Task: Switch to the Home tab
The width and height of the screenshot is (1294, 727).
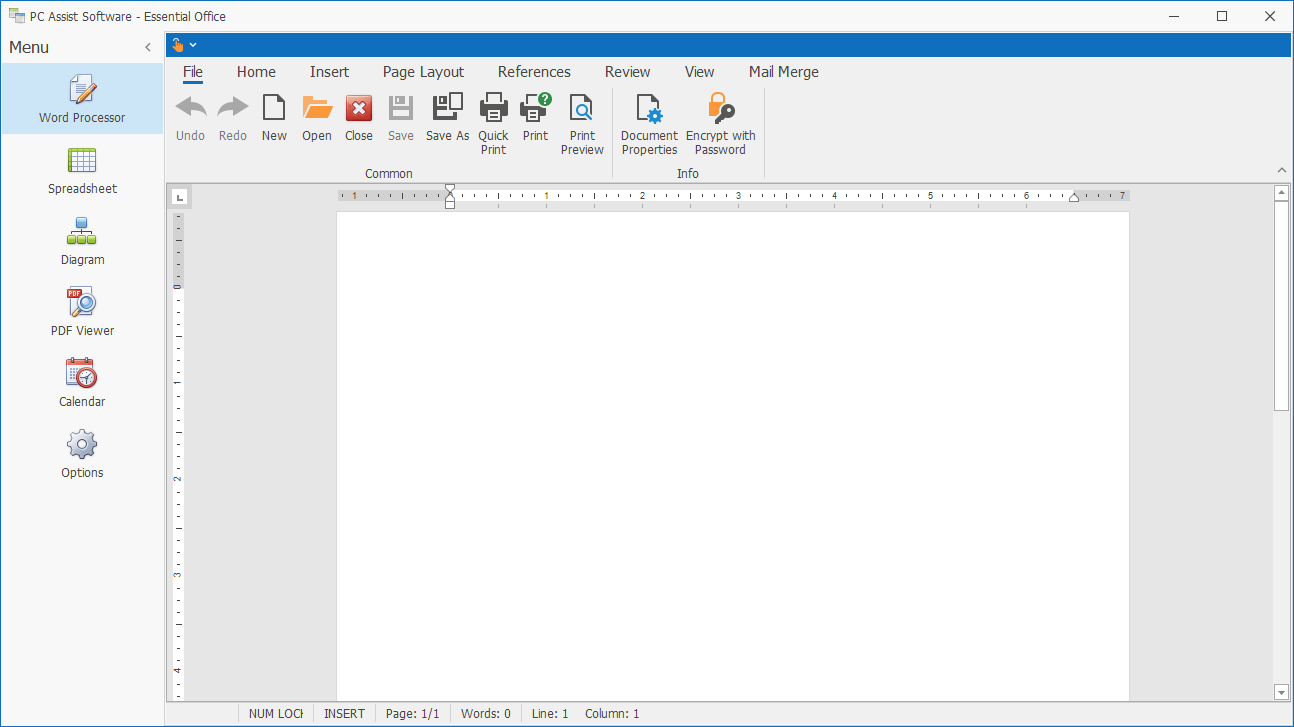Action: (256, 72)
